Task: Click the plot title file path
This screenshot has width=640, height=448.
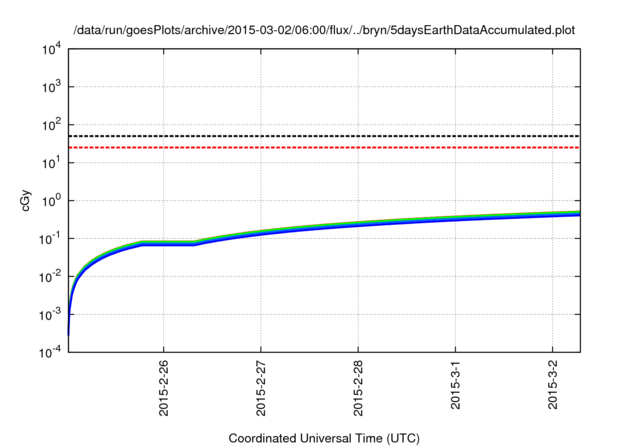Action: [324, 30]
